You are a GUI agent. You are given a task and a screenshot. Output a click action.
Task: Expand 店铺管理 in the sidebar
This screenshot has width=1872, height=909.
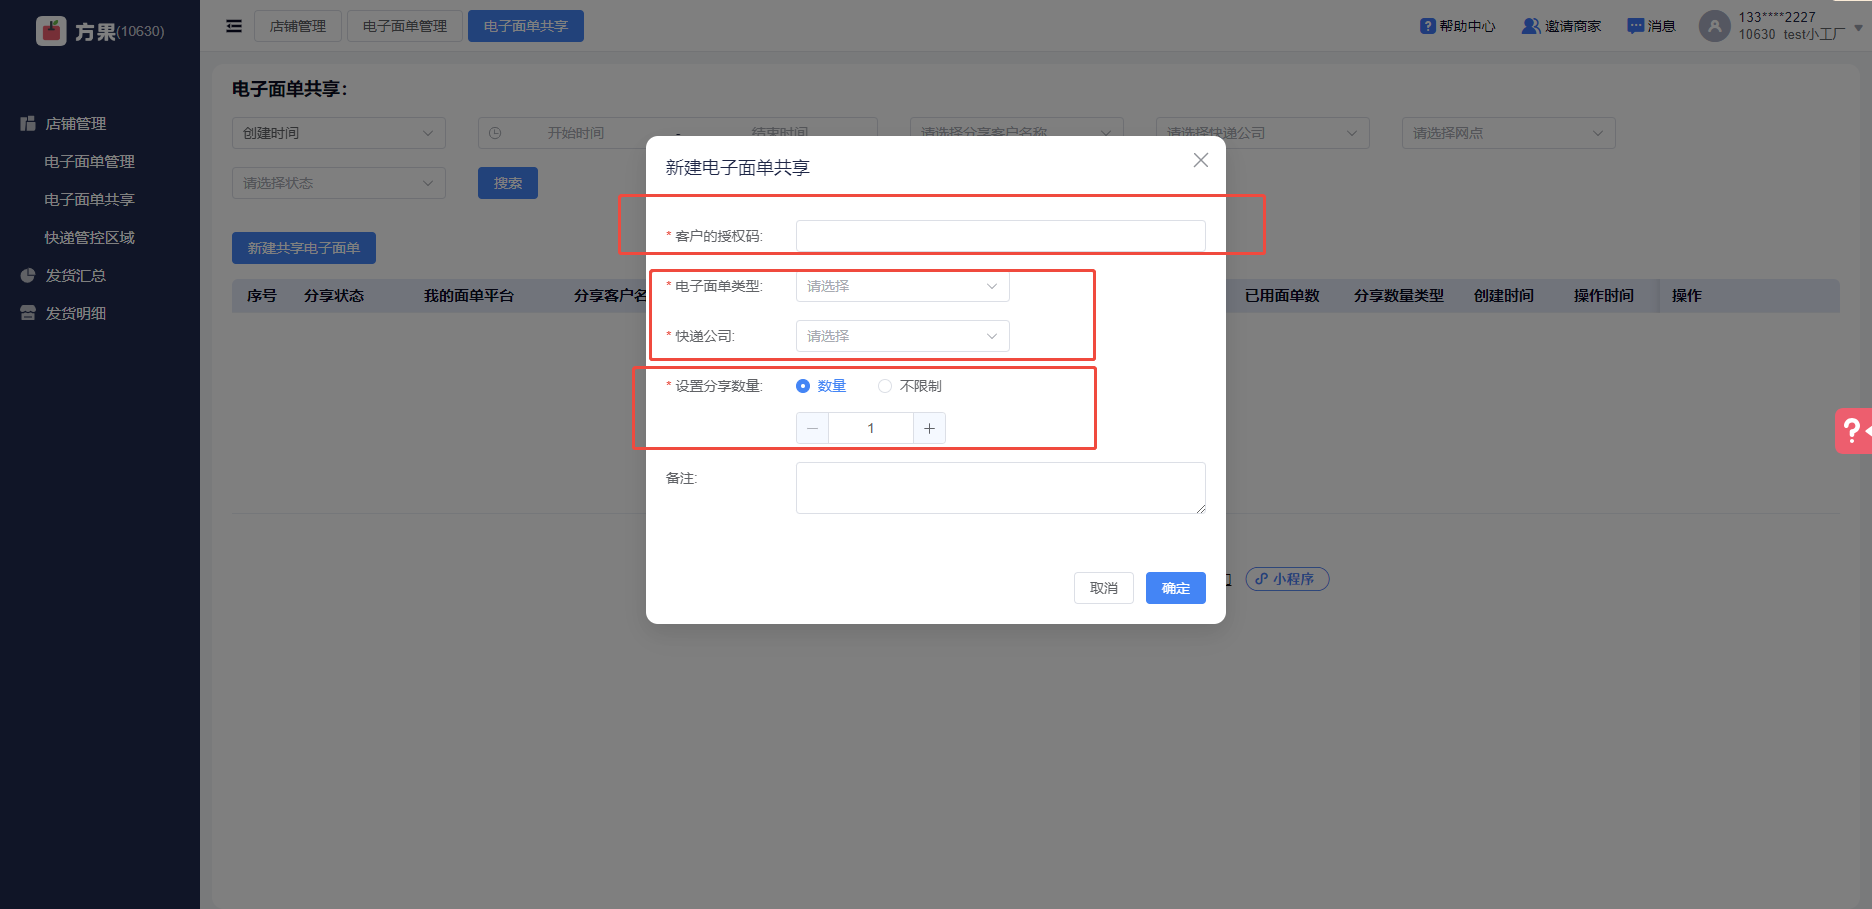point(76,124)
